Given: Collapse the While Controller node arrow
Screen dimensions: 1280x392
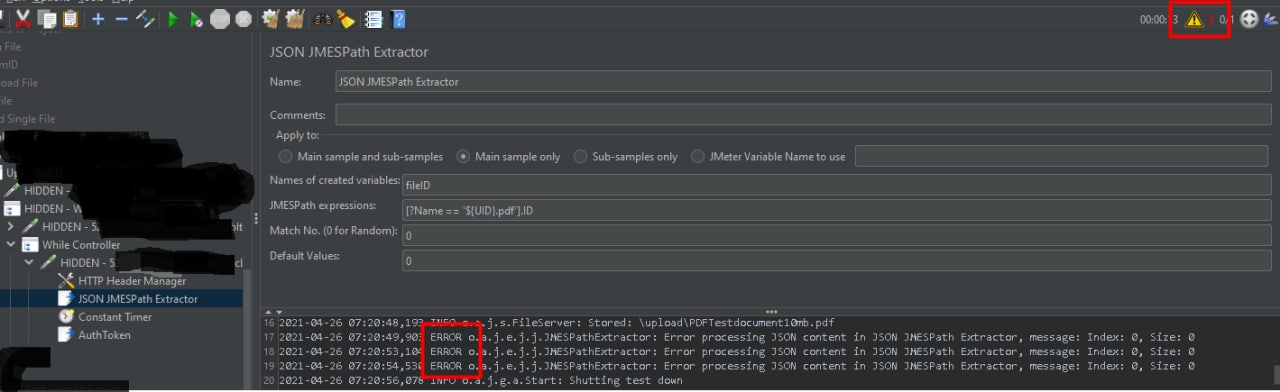Looking at the screenshot, I should point(11,245).
